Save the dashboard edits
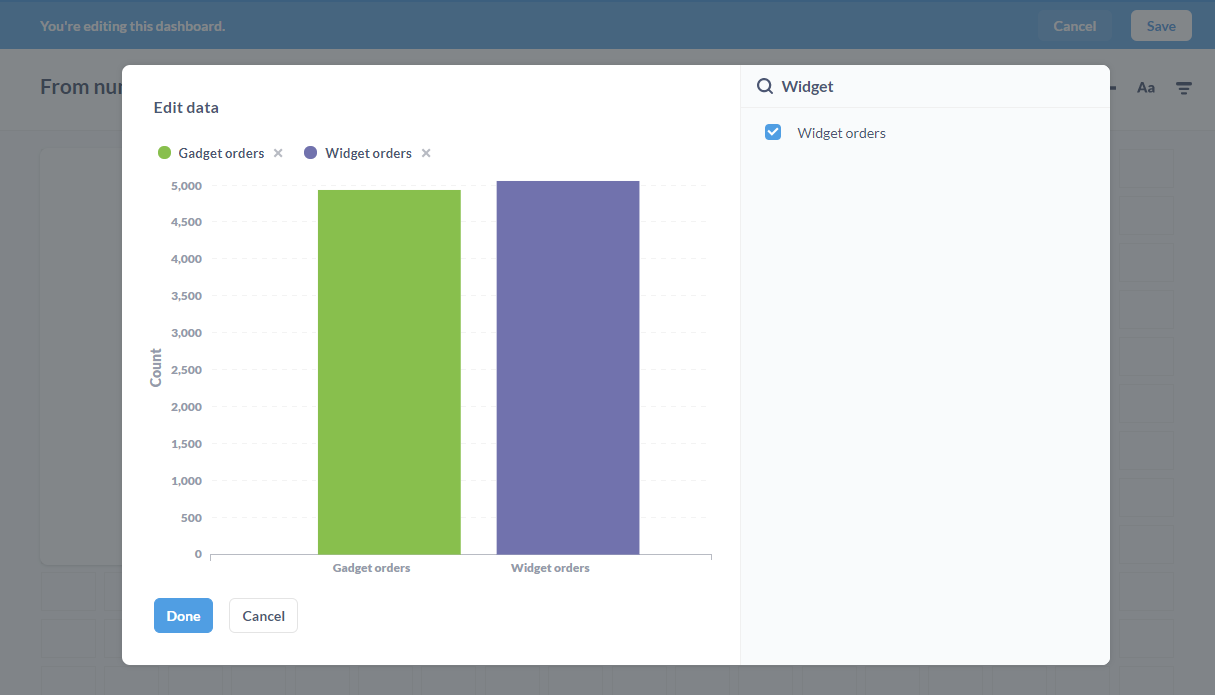The width and height of the screenshot is (1215, 695). point(1160,26)
